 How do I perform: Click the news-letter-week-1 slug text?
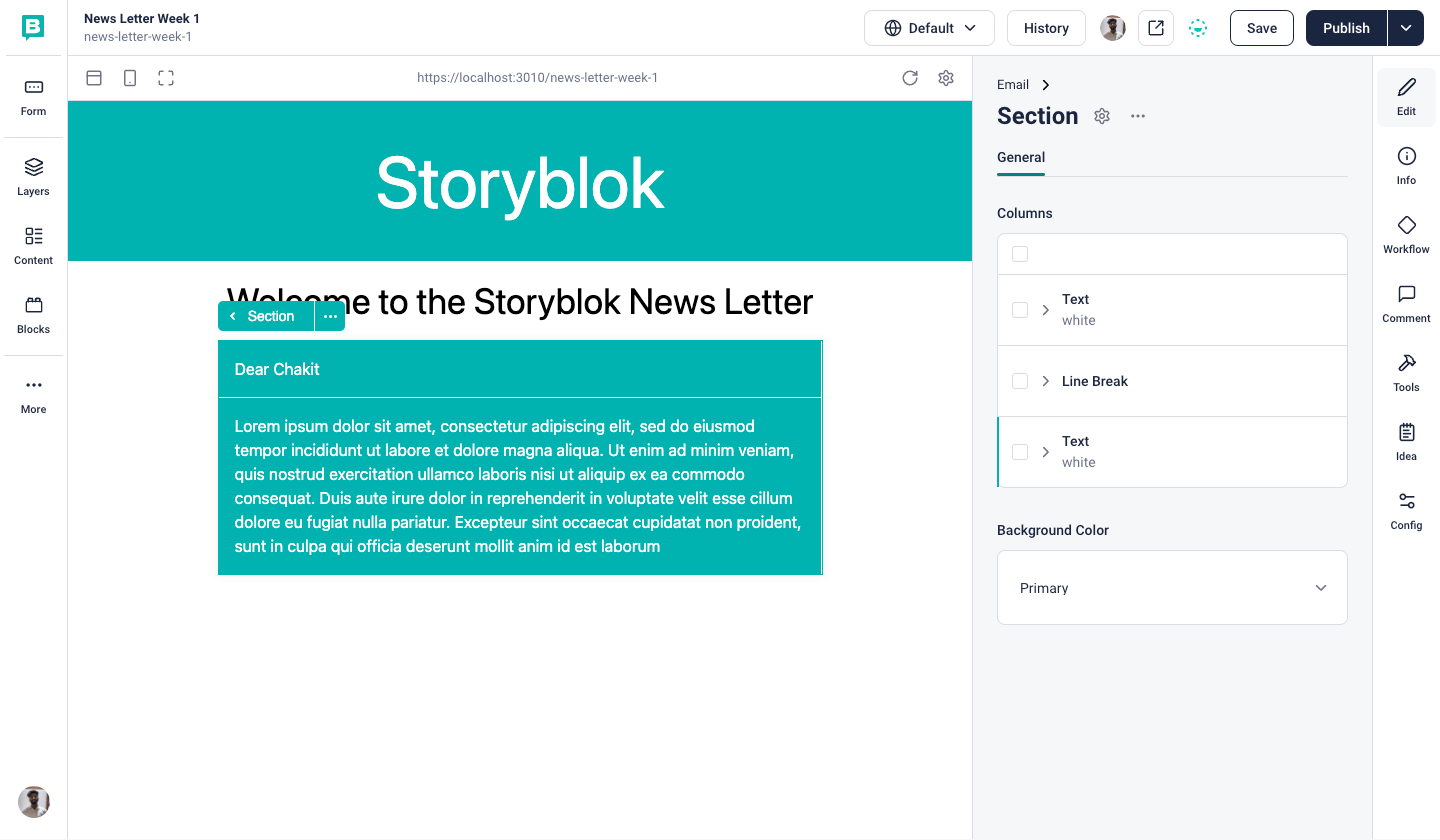click(x=138, y=37)
